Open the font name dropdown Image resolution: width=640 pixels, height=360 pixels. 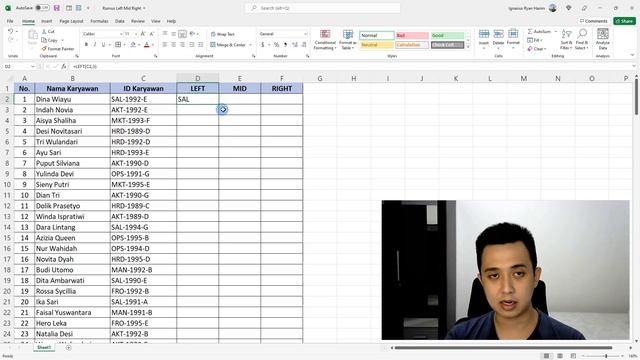tap(121, 34)
